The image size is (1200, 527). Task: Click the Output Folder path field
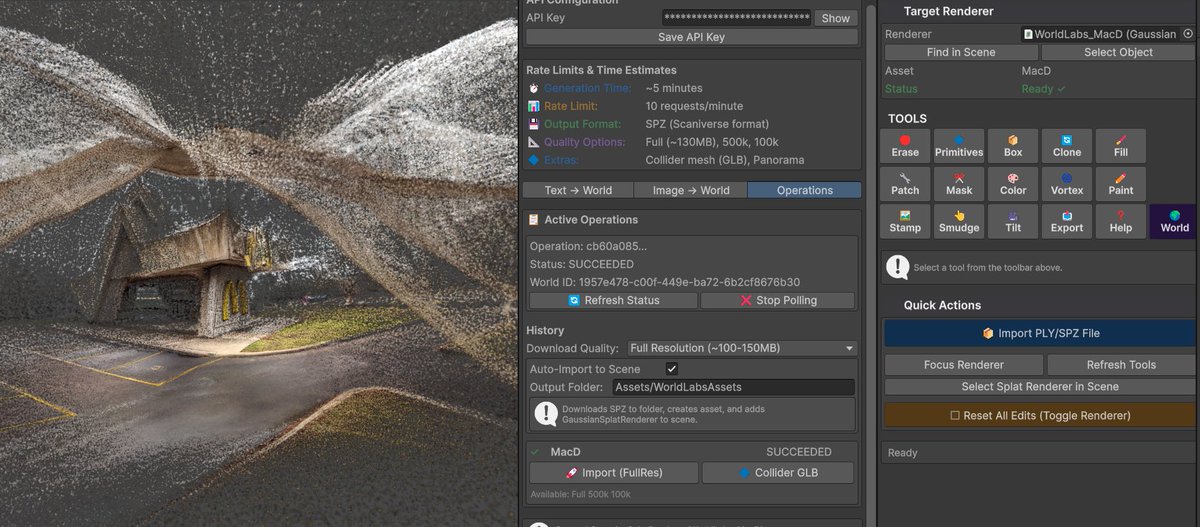pyautogui.click(x=733, y=387)
